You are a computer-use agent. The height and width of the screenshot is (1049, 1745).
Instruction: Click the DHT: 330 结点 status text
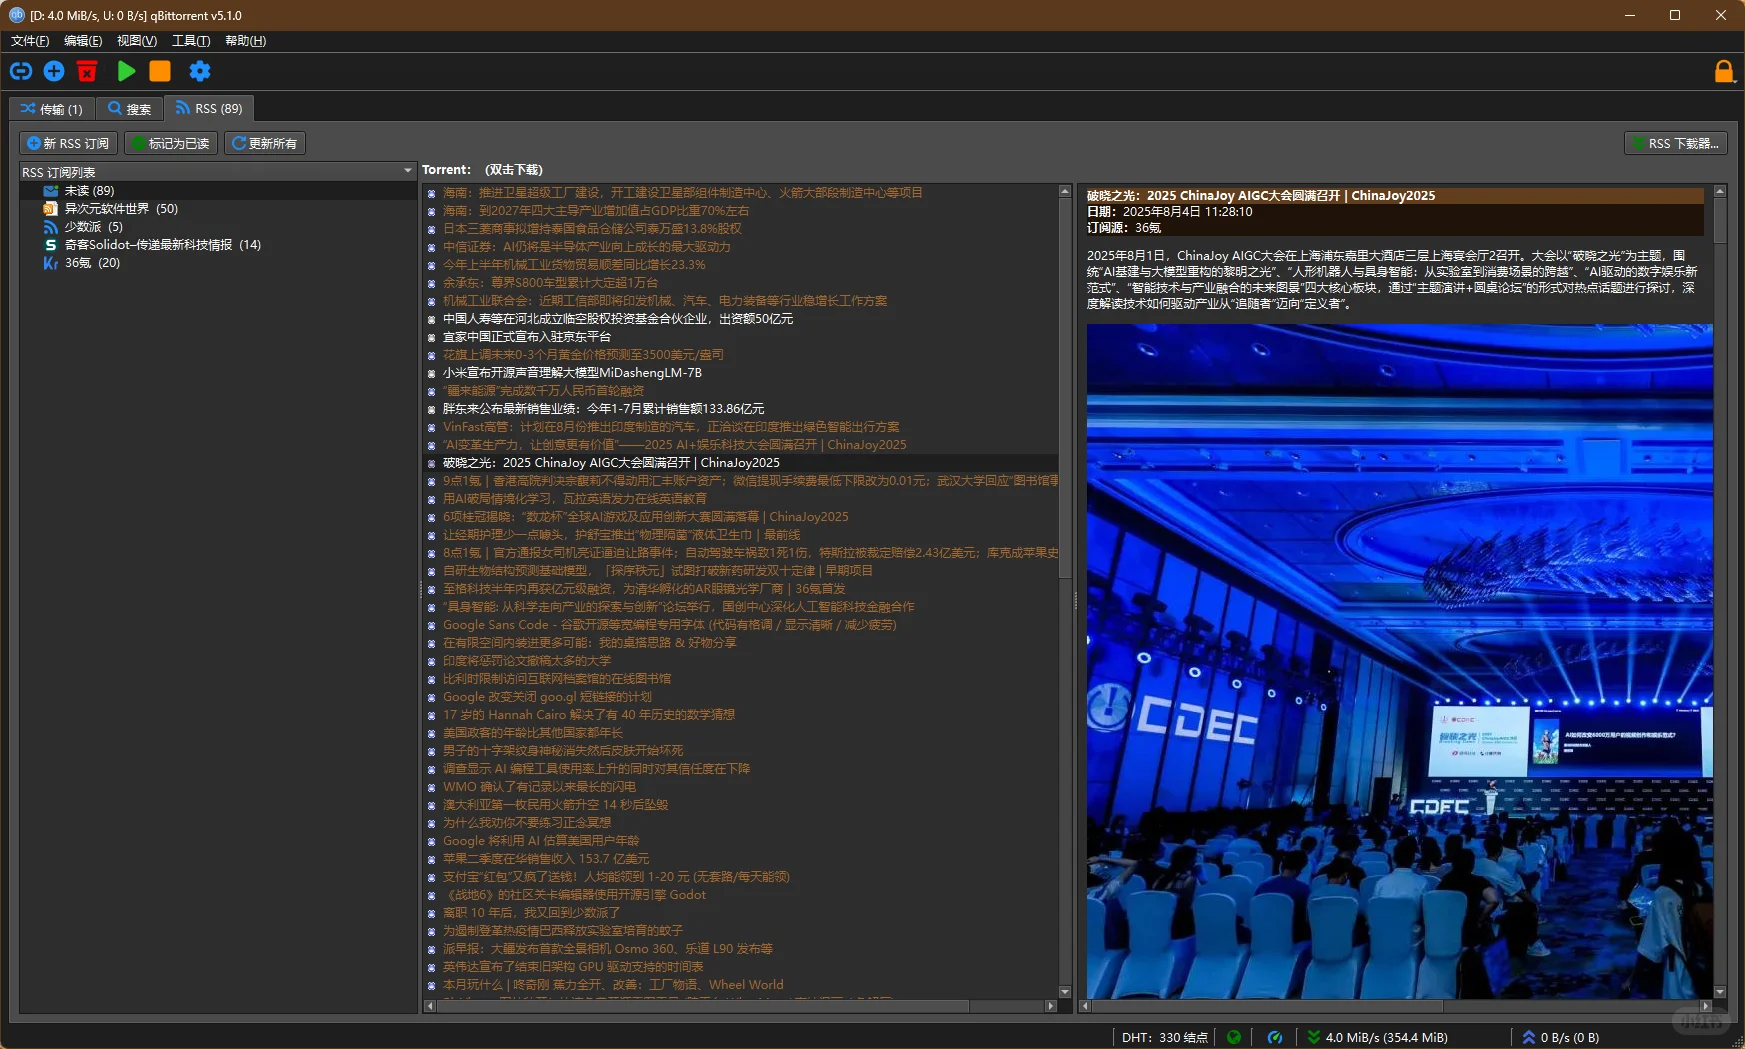1164,1037
